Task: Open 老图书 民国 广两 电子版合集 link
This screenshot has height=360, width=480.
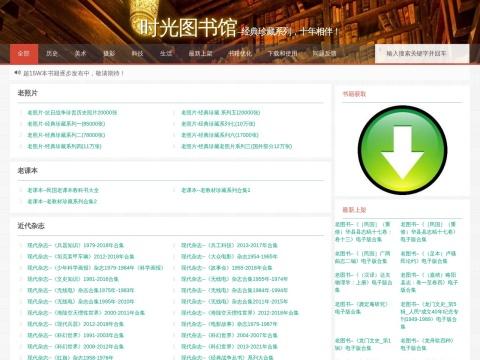Action: click(x=363, y=257)
